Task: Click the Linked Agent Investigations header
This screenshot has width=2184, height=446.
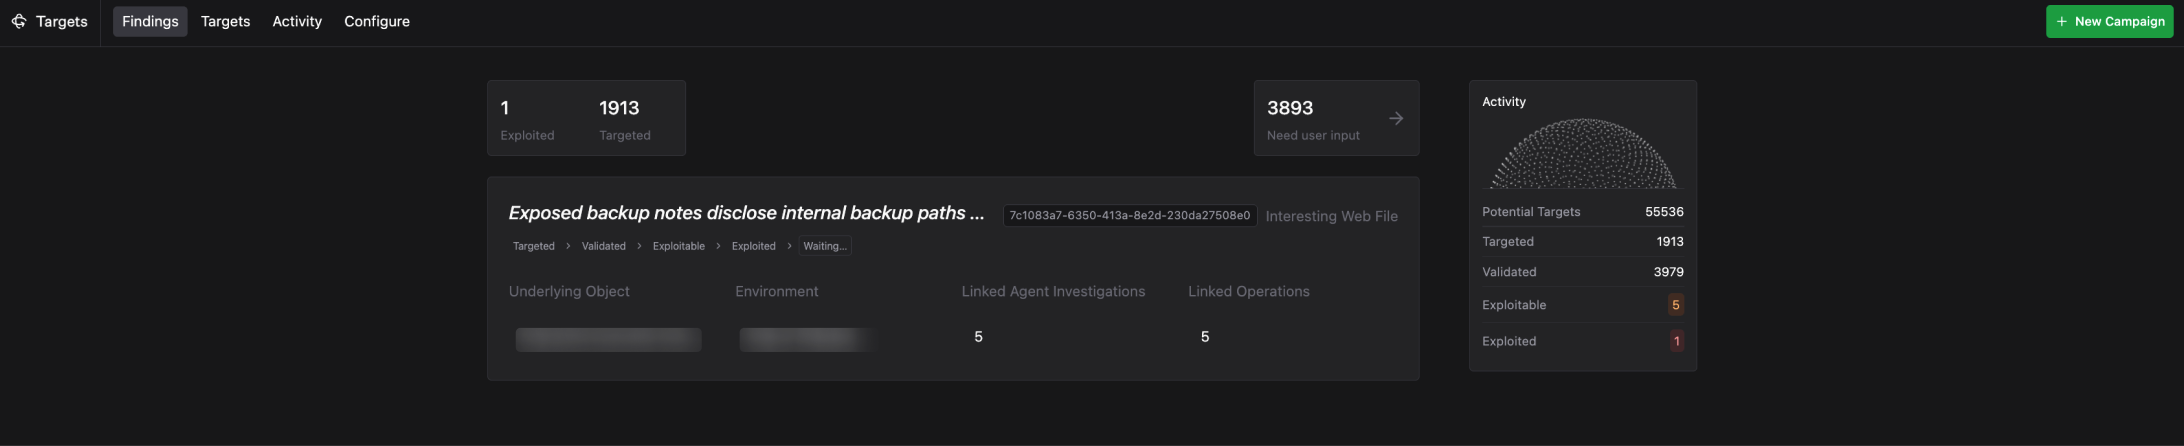Action: [1053, 291]
